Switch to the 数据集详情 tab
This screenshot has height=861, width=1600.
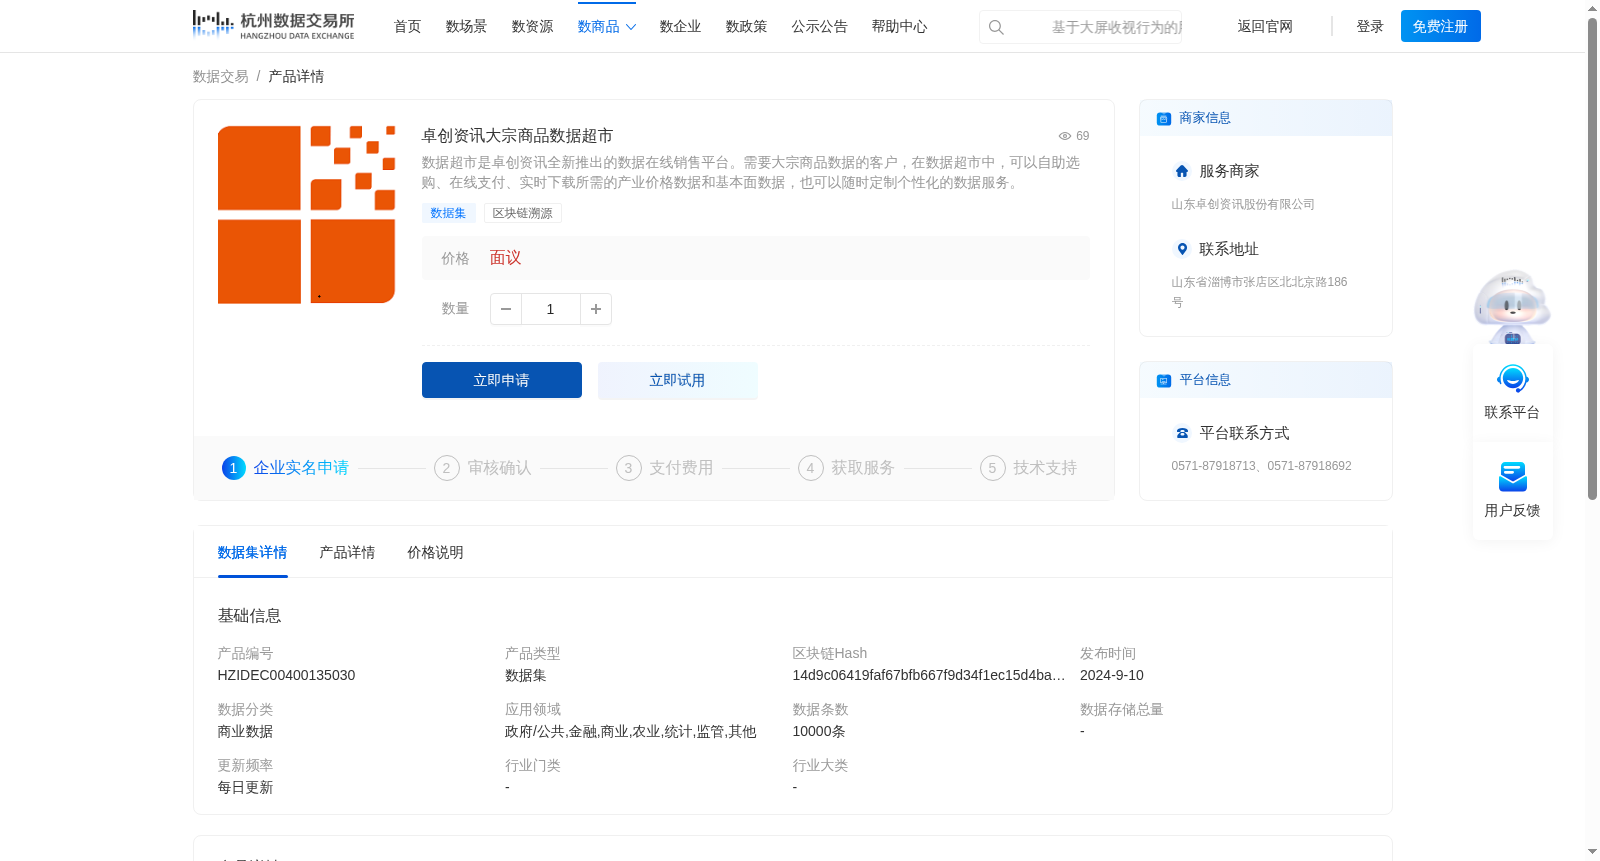pos(252,553)
